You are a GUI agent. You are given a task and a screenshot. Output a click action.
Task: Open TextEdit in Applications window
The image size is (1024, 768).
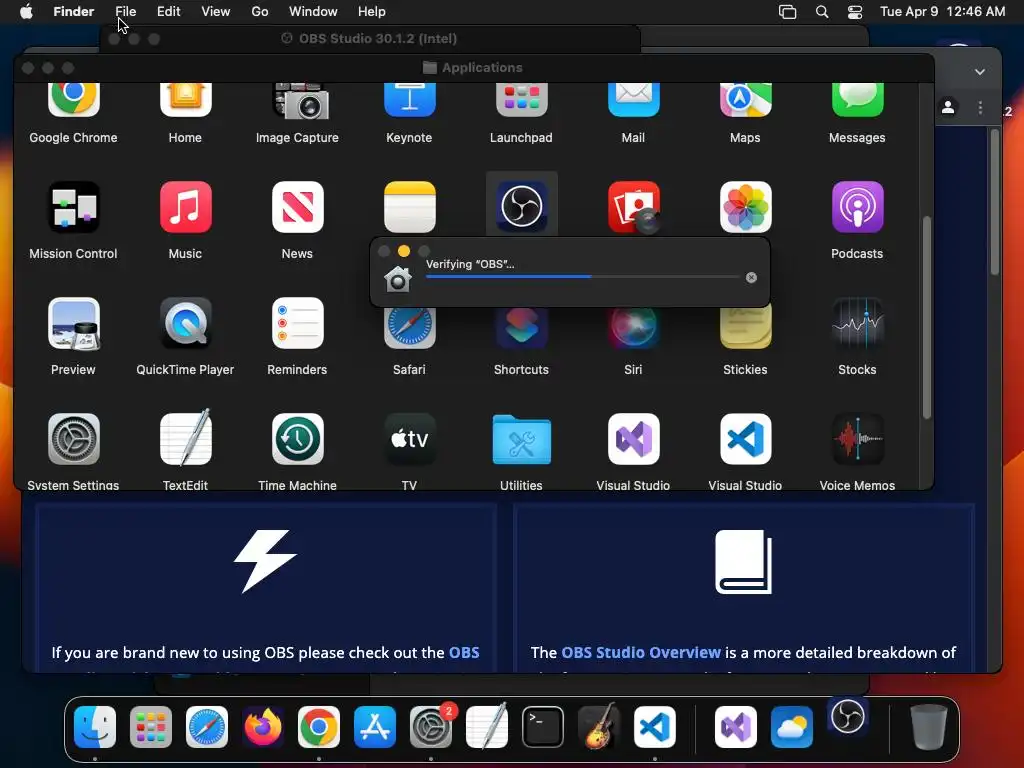tap(185, 438)
